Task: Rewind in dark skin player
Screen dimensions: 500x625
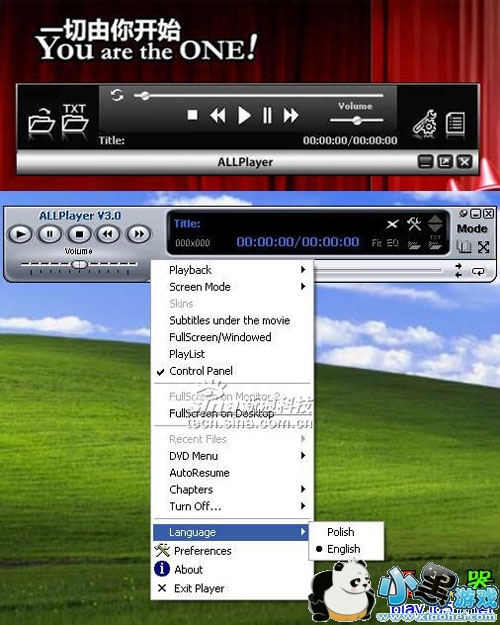Action: point(217,116)
